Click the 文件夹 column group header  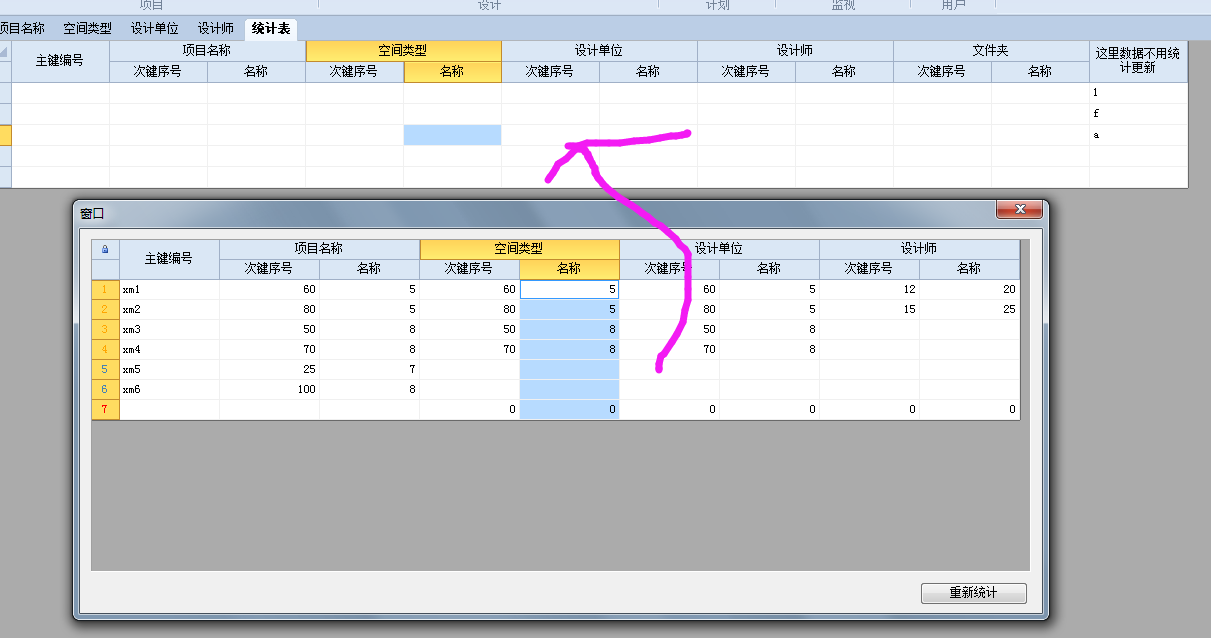tap(990, 50)
